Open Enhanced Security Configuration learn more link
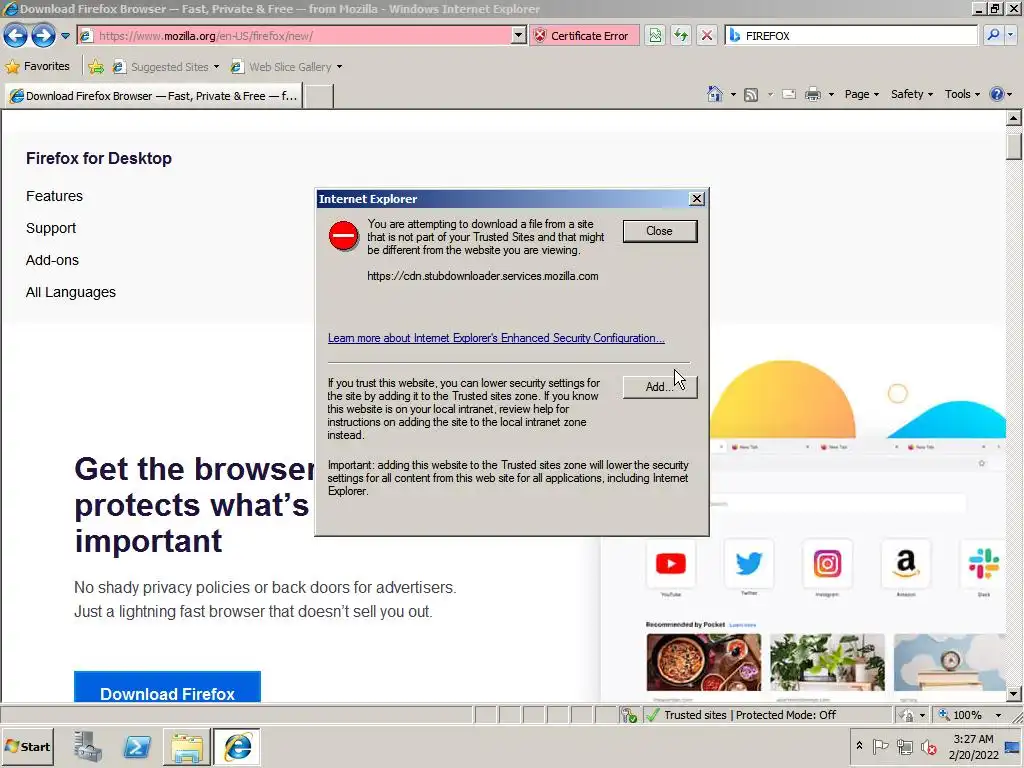The width and height of the screenshot is (1024, 768). click(x=496, y=338)
